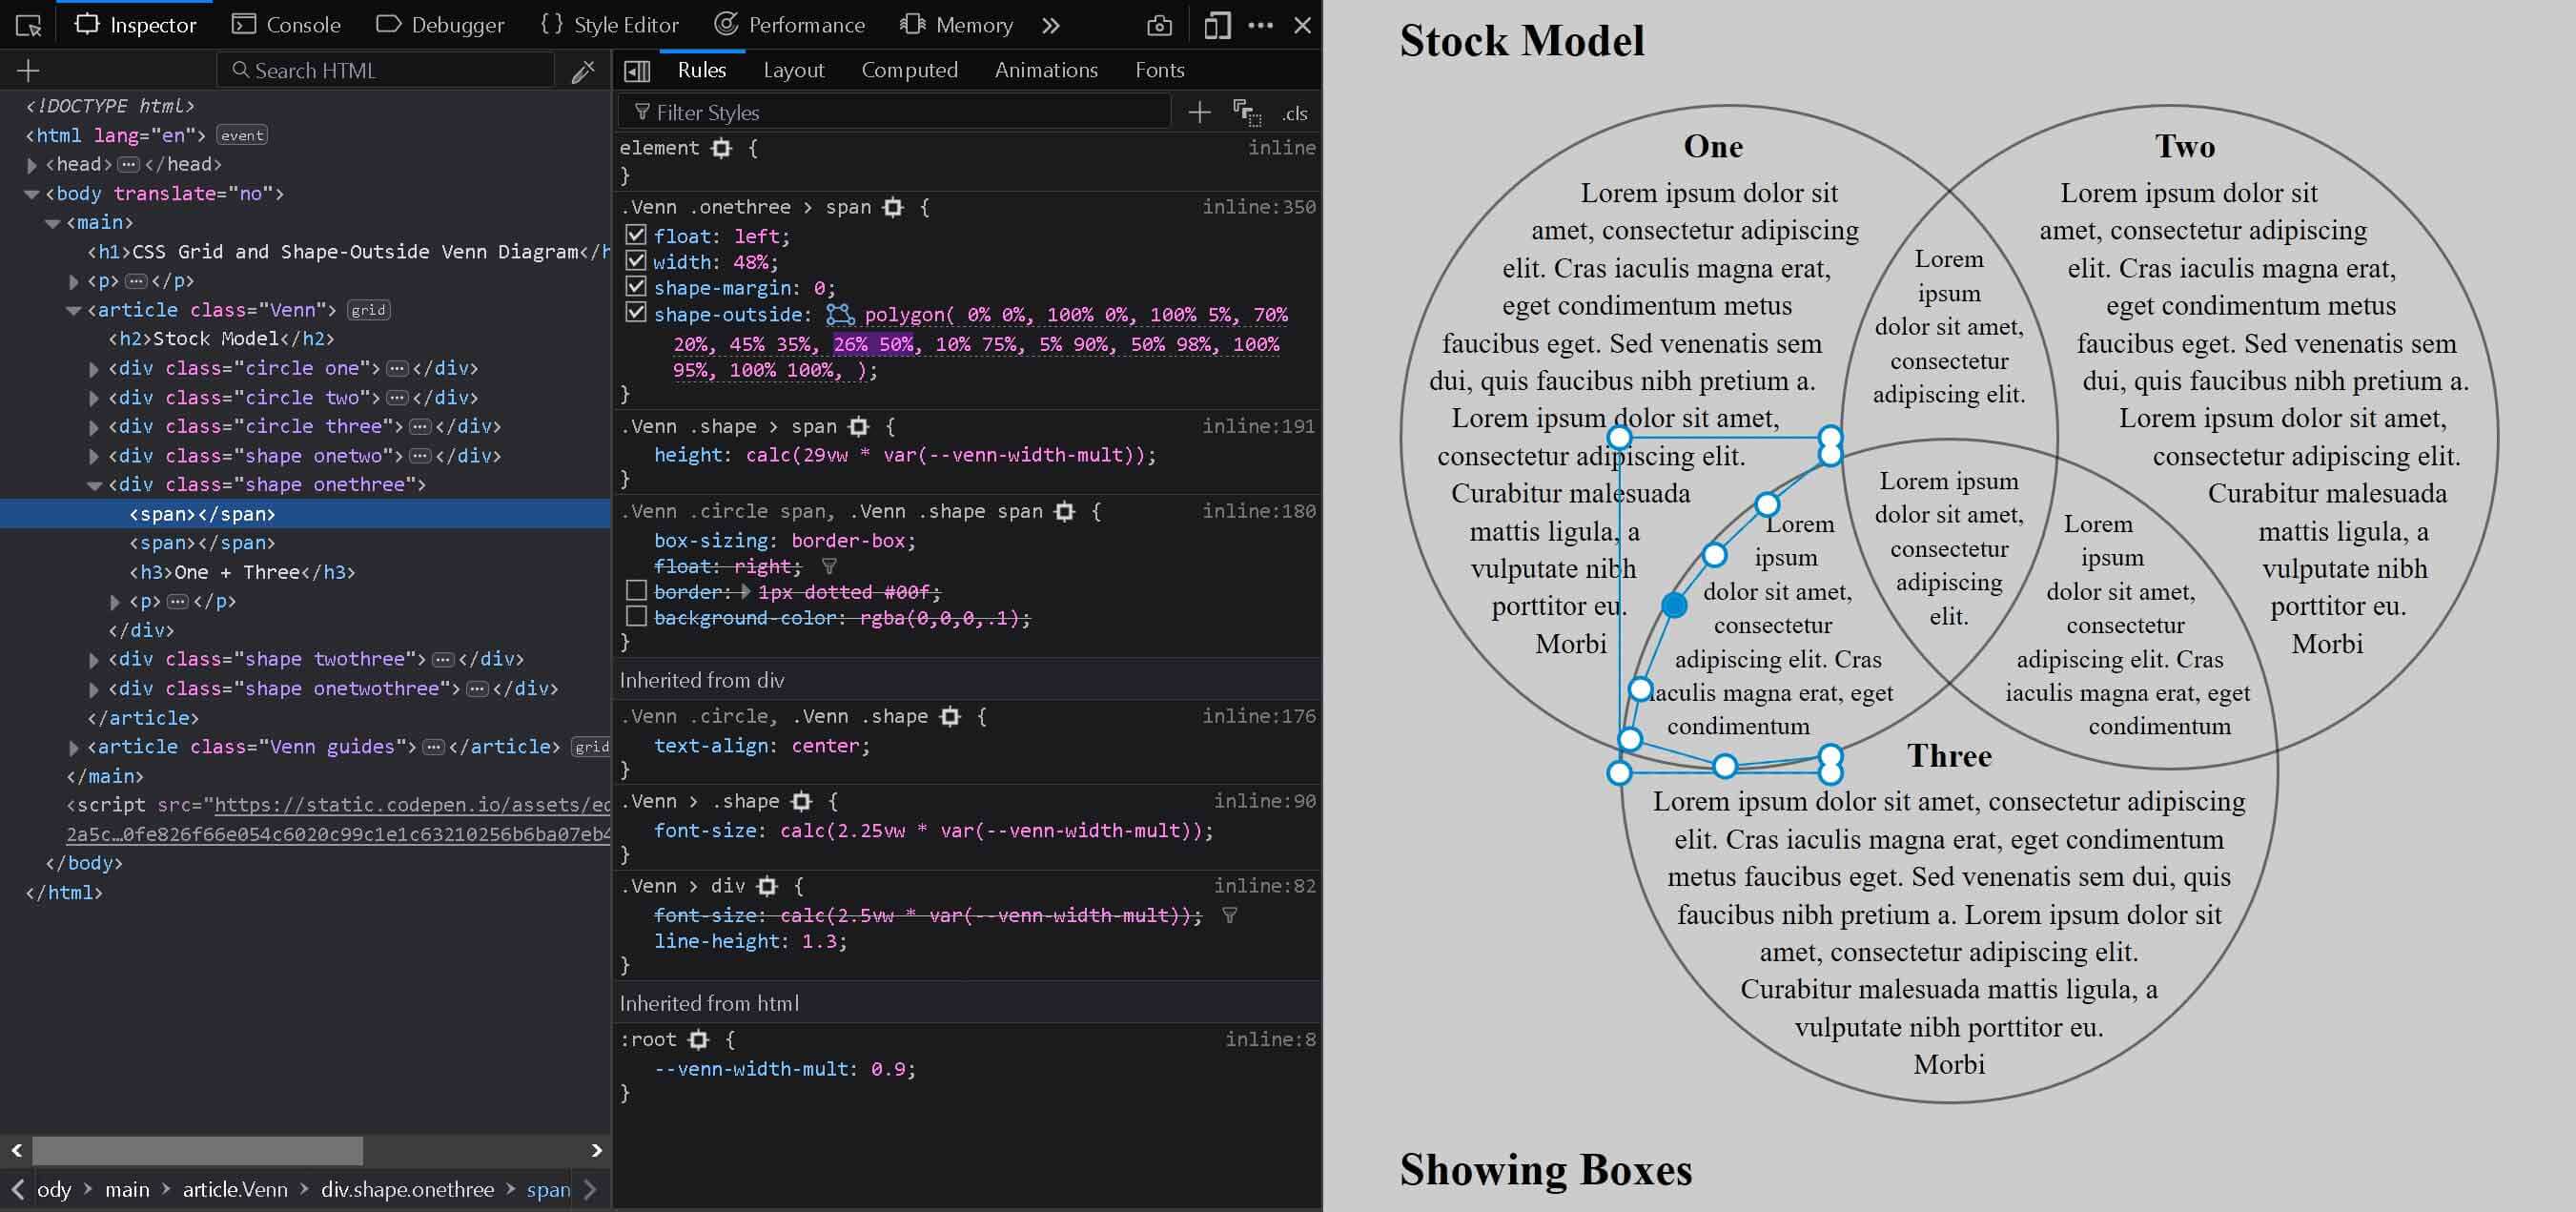
Task: Expand the head element node
Action: [32, 165]
